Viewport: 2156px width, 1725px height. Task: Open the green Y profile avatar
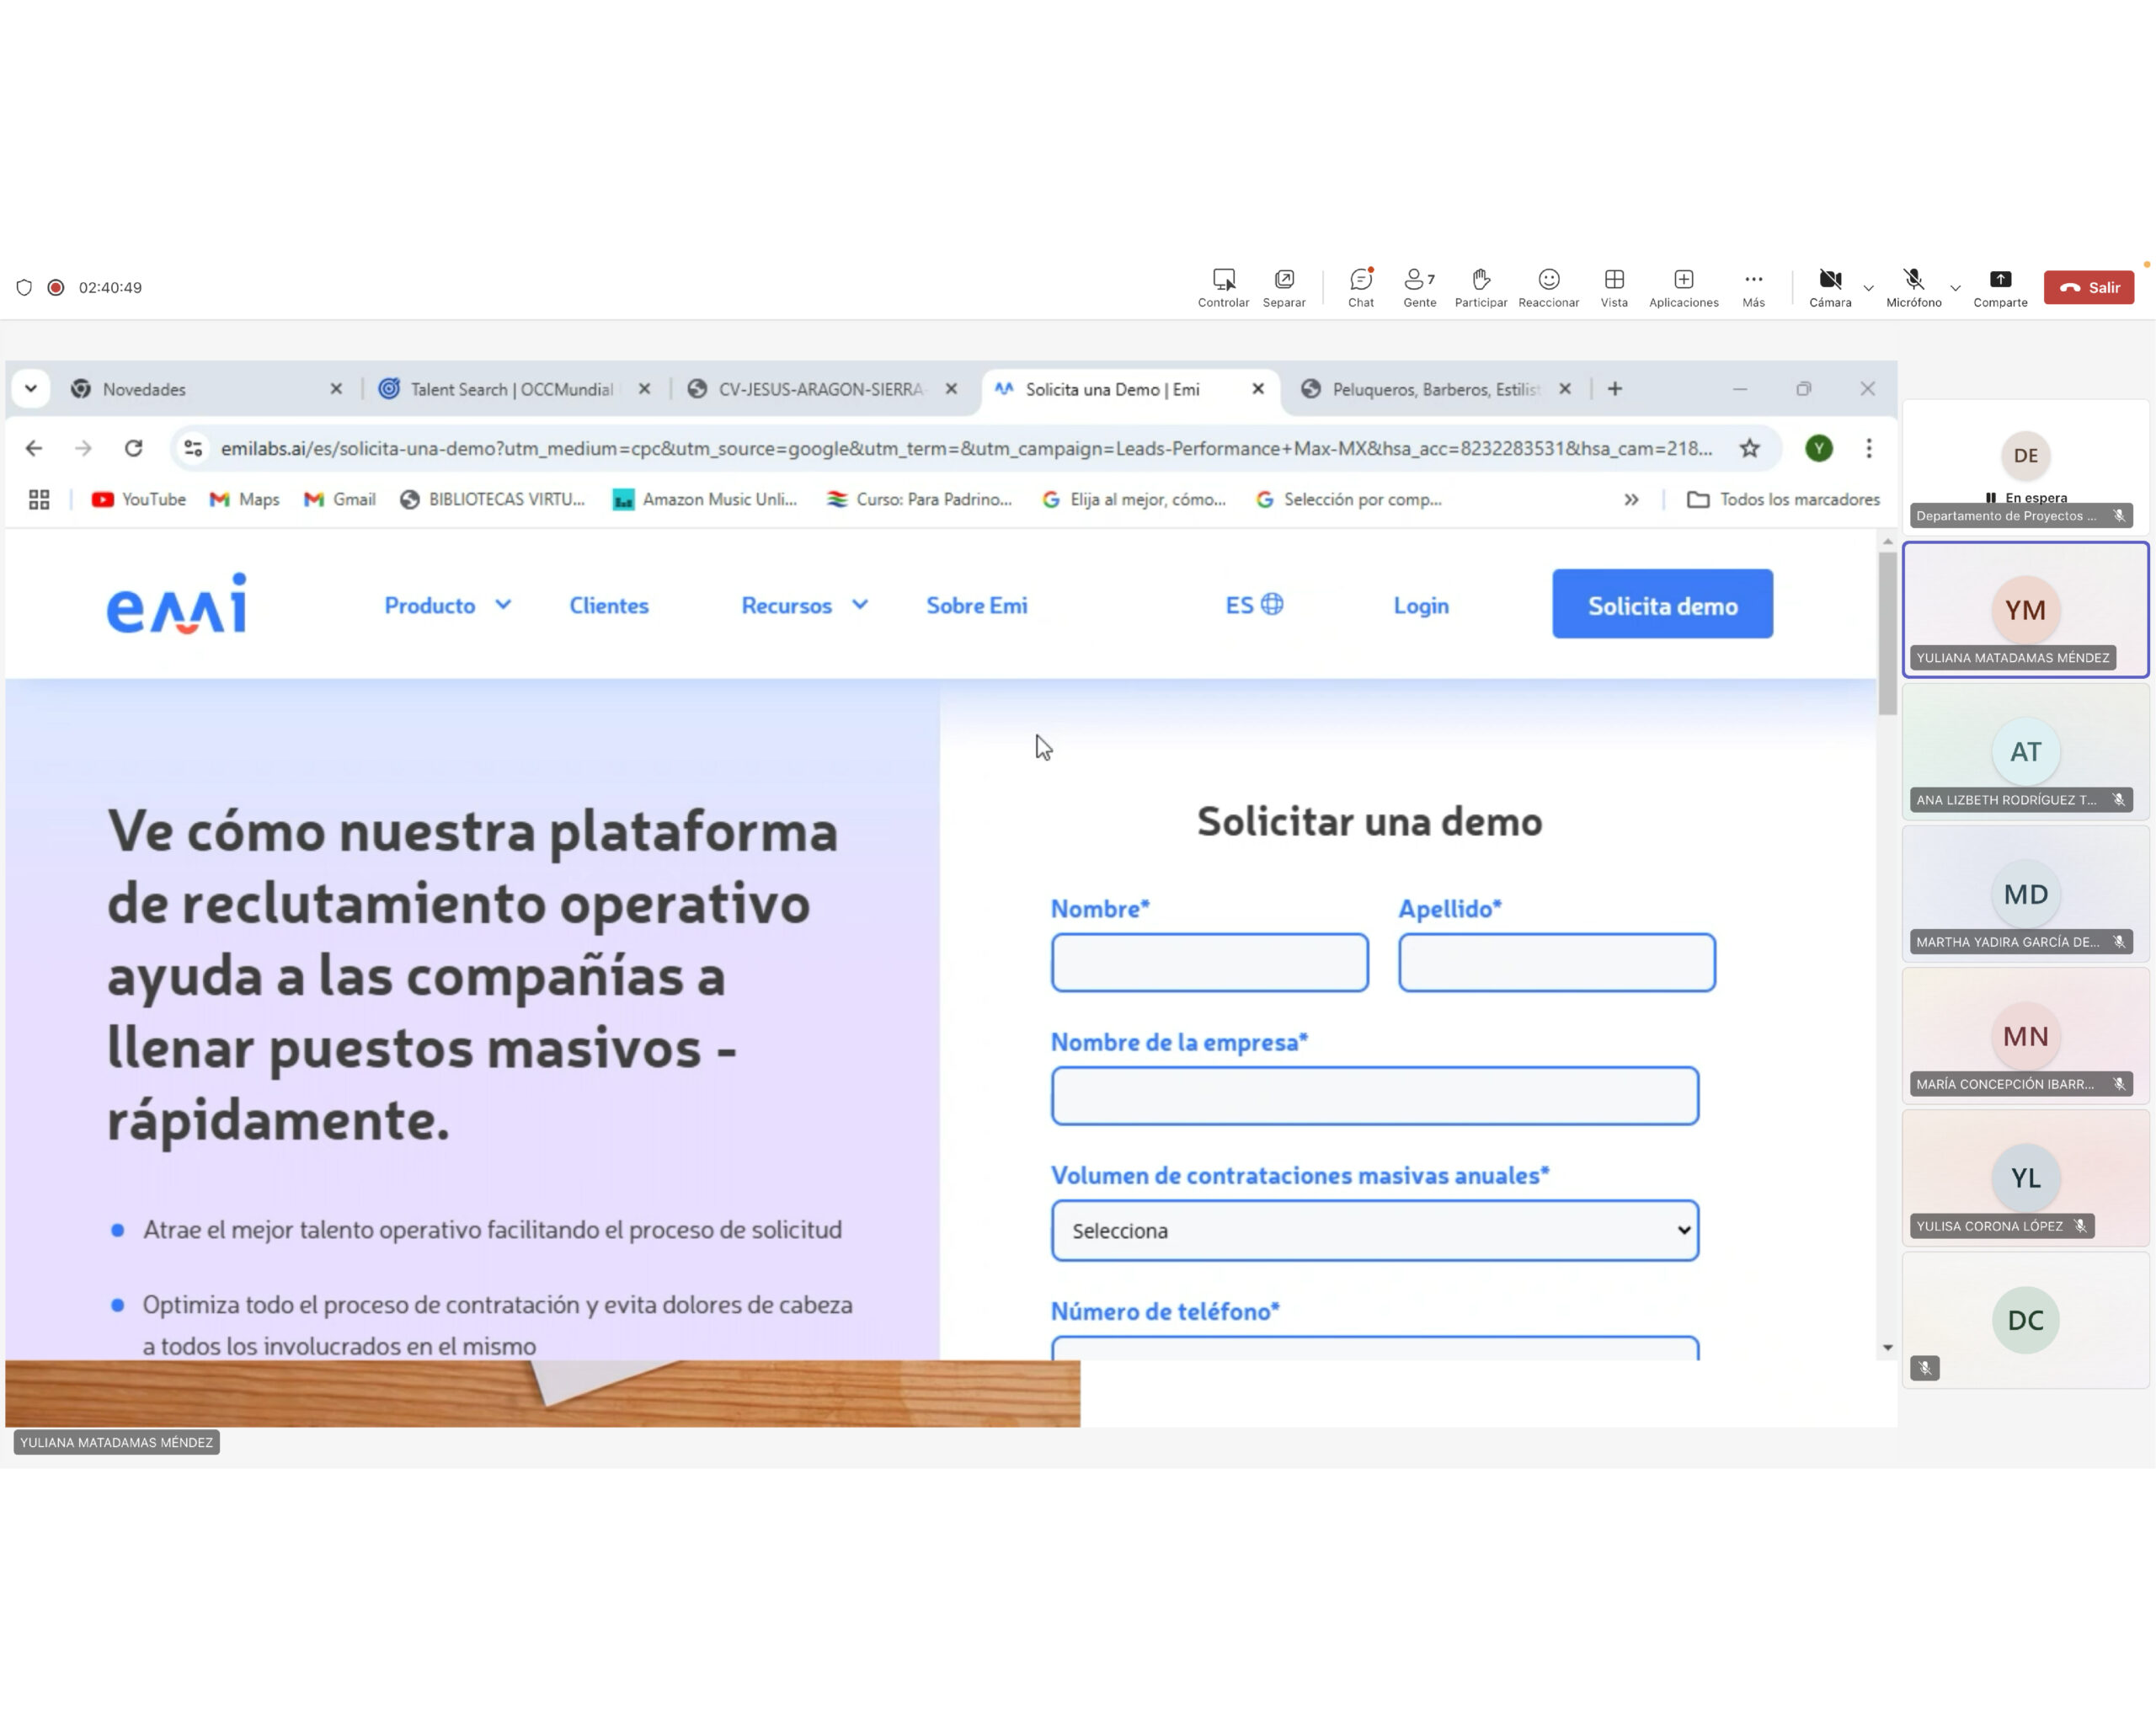[1818, 448]
